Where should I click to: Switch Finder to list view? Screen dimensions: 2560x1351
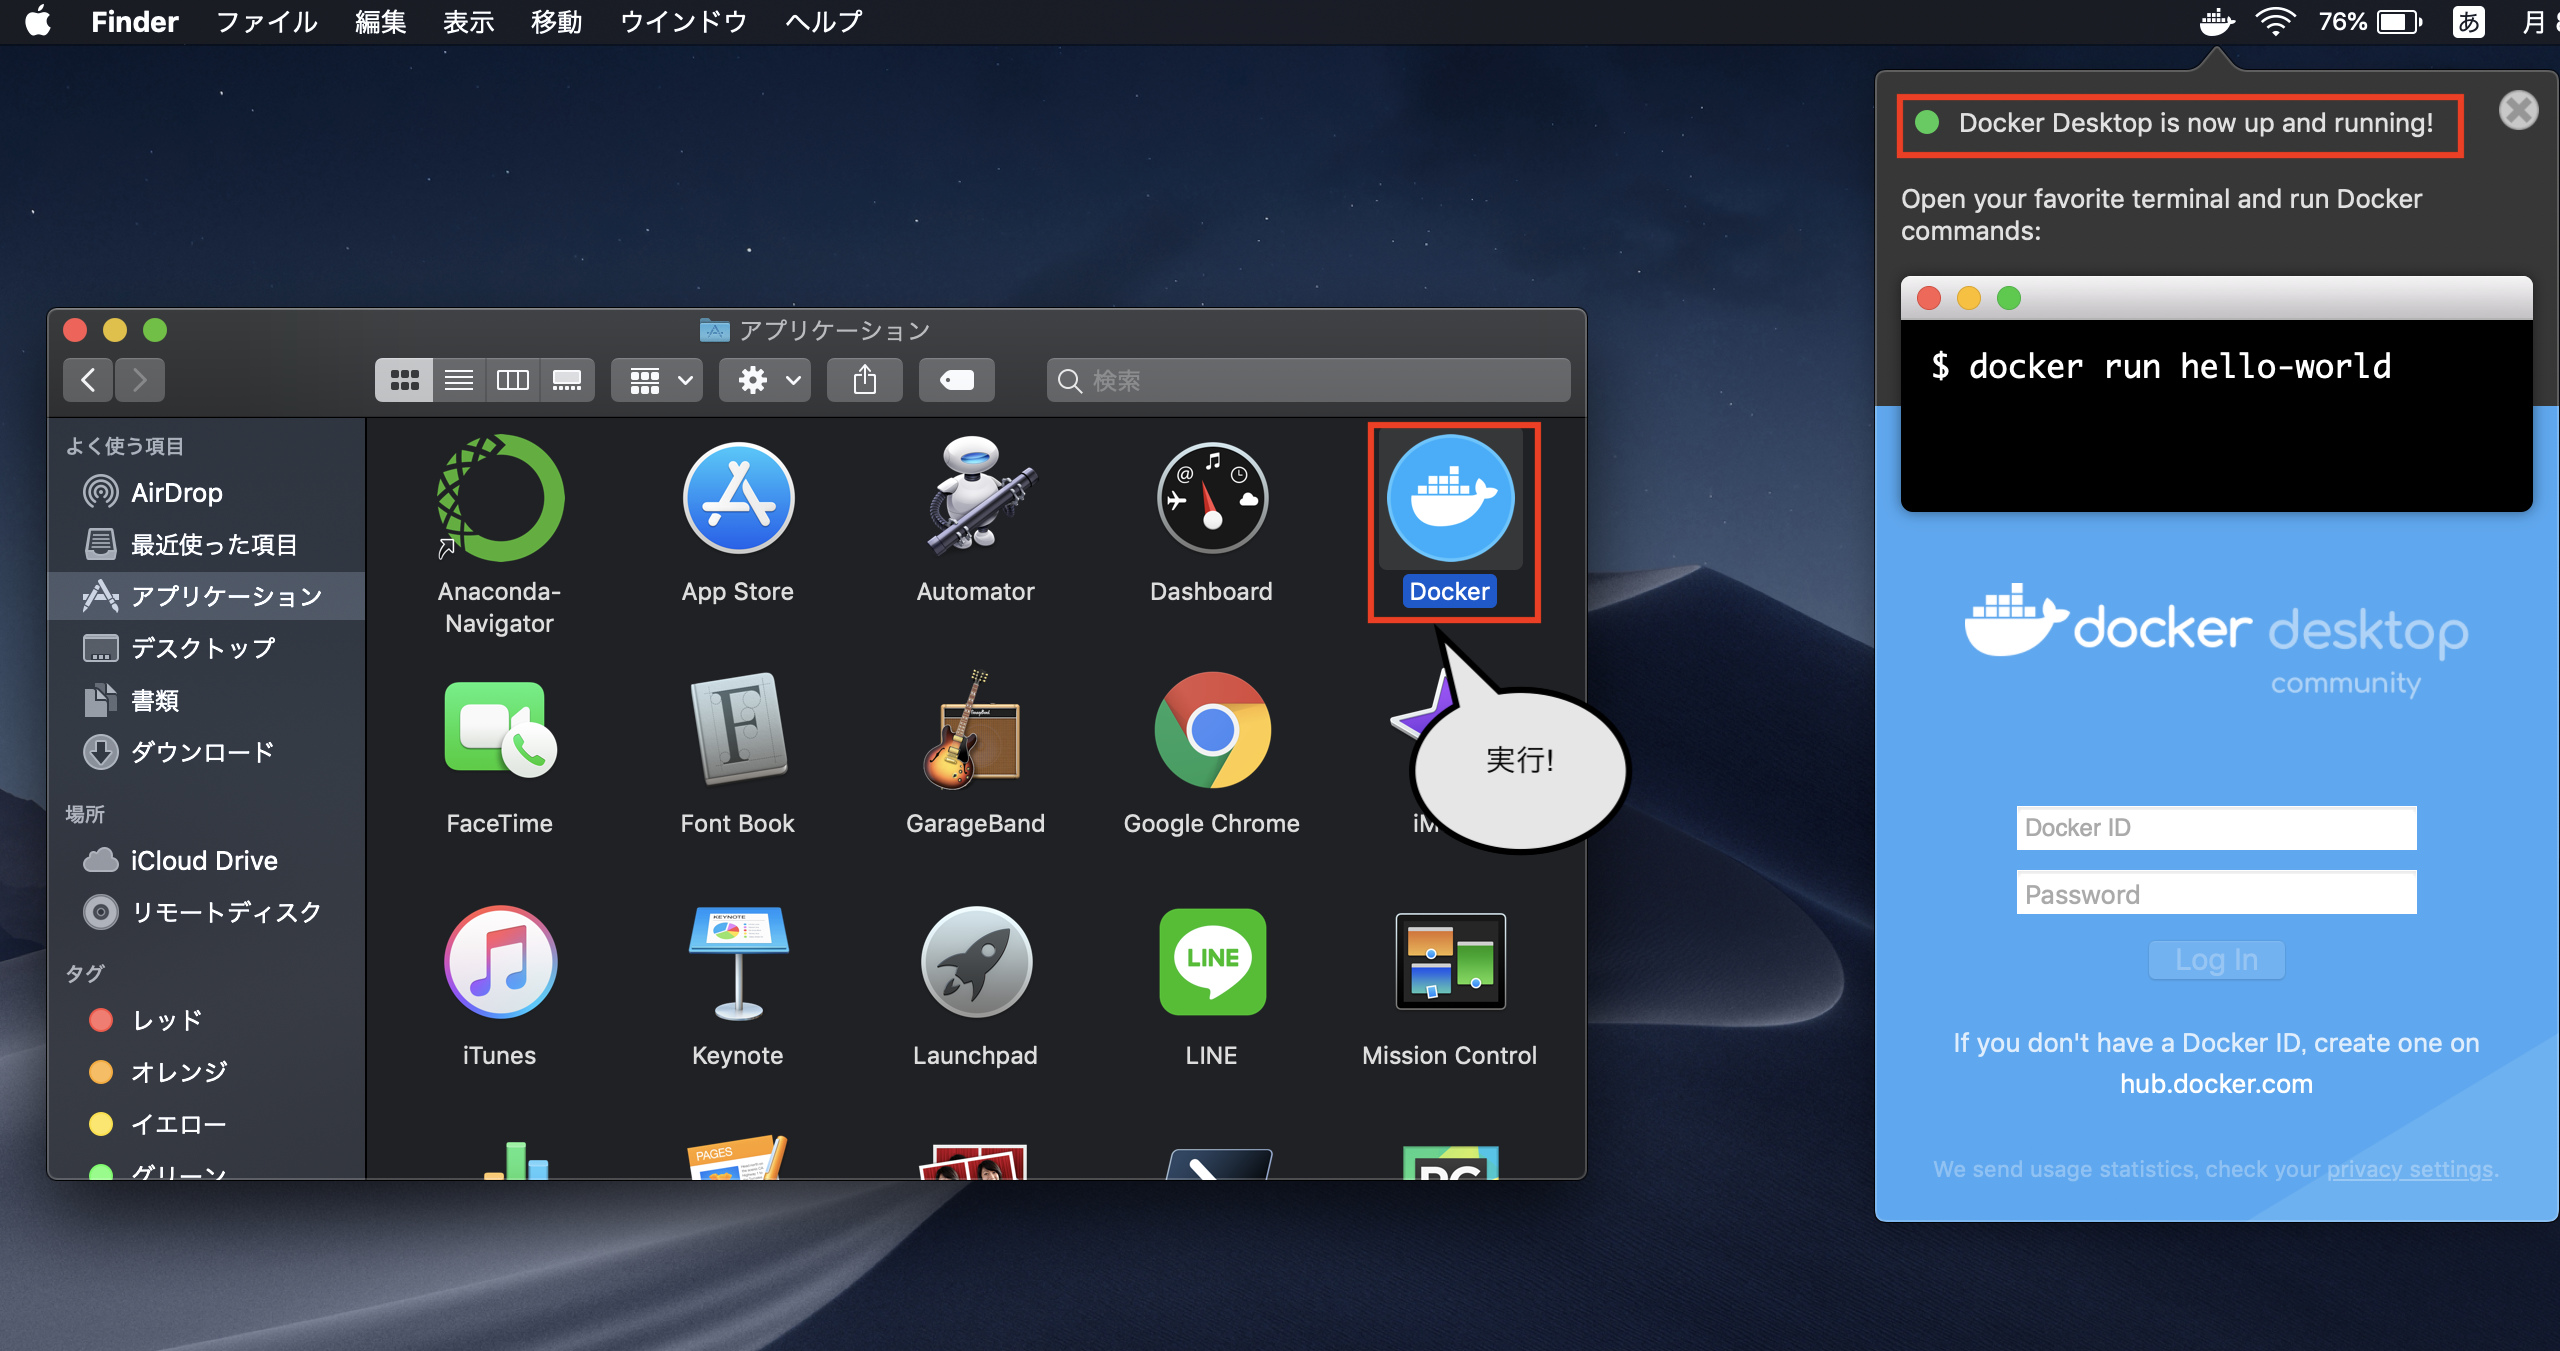click(459, 380)
